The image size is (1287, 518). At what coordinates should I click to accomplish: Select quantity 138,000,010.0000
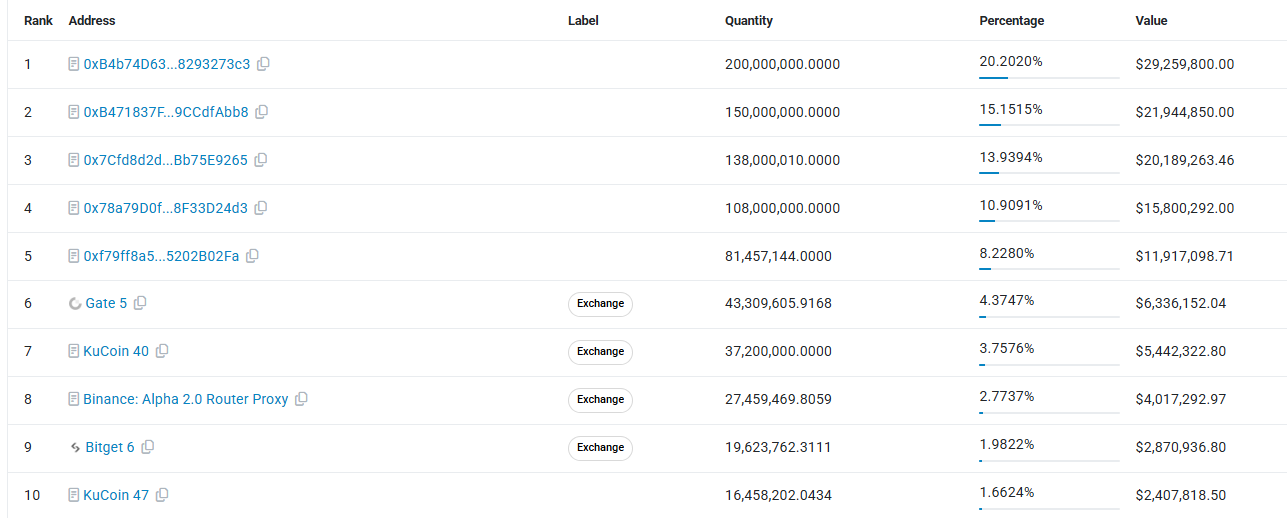point(782,160)
